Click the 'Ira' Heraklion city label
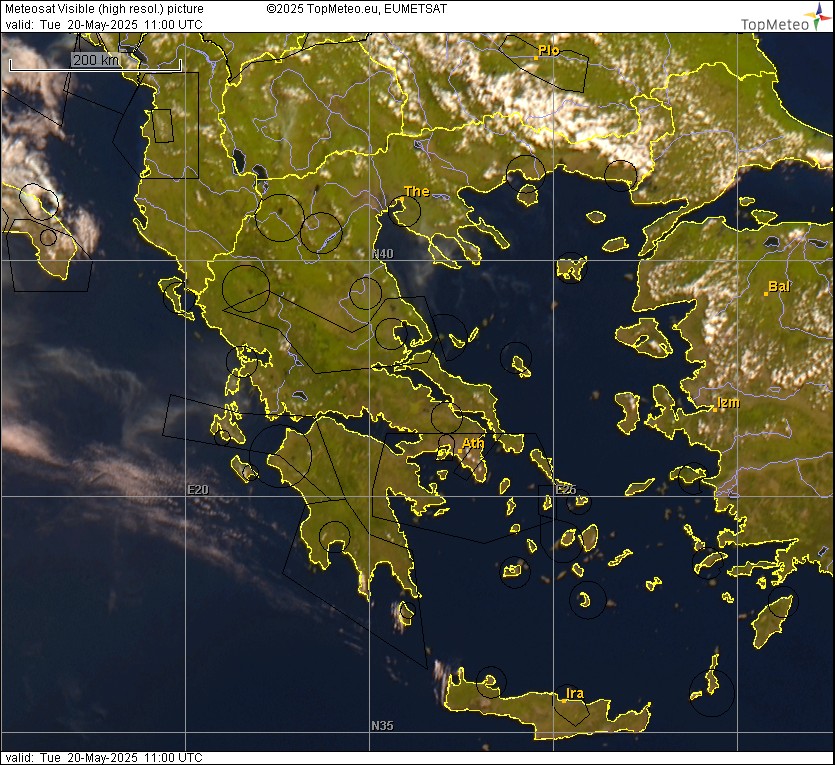This screenshot has height=765, width=835. [x=575, y=693]
